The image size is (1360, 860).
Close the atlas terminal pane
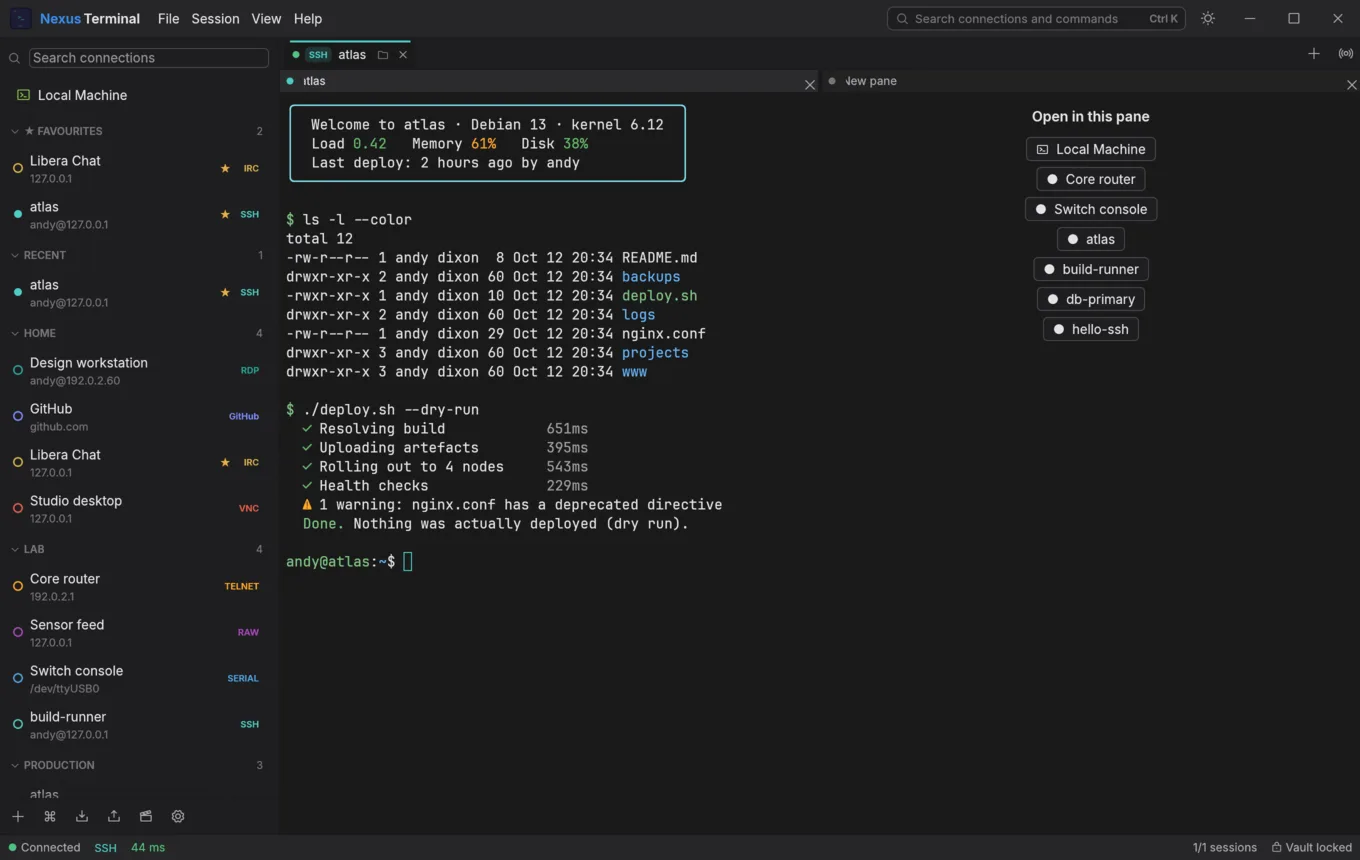coord(810,85)
